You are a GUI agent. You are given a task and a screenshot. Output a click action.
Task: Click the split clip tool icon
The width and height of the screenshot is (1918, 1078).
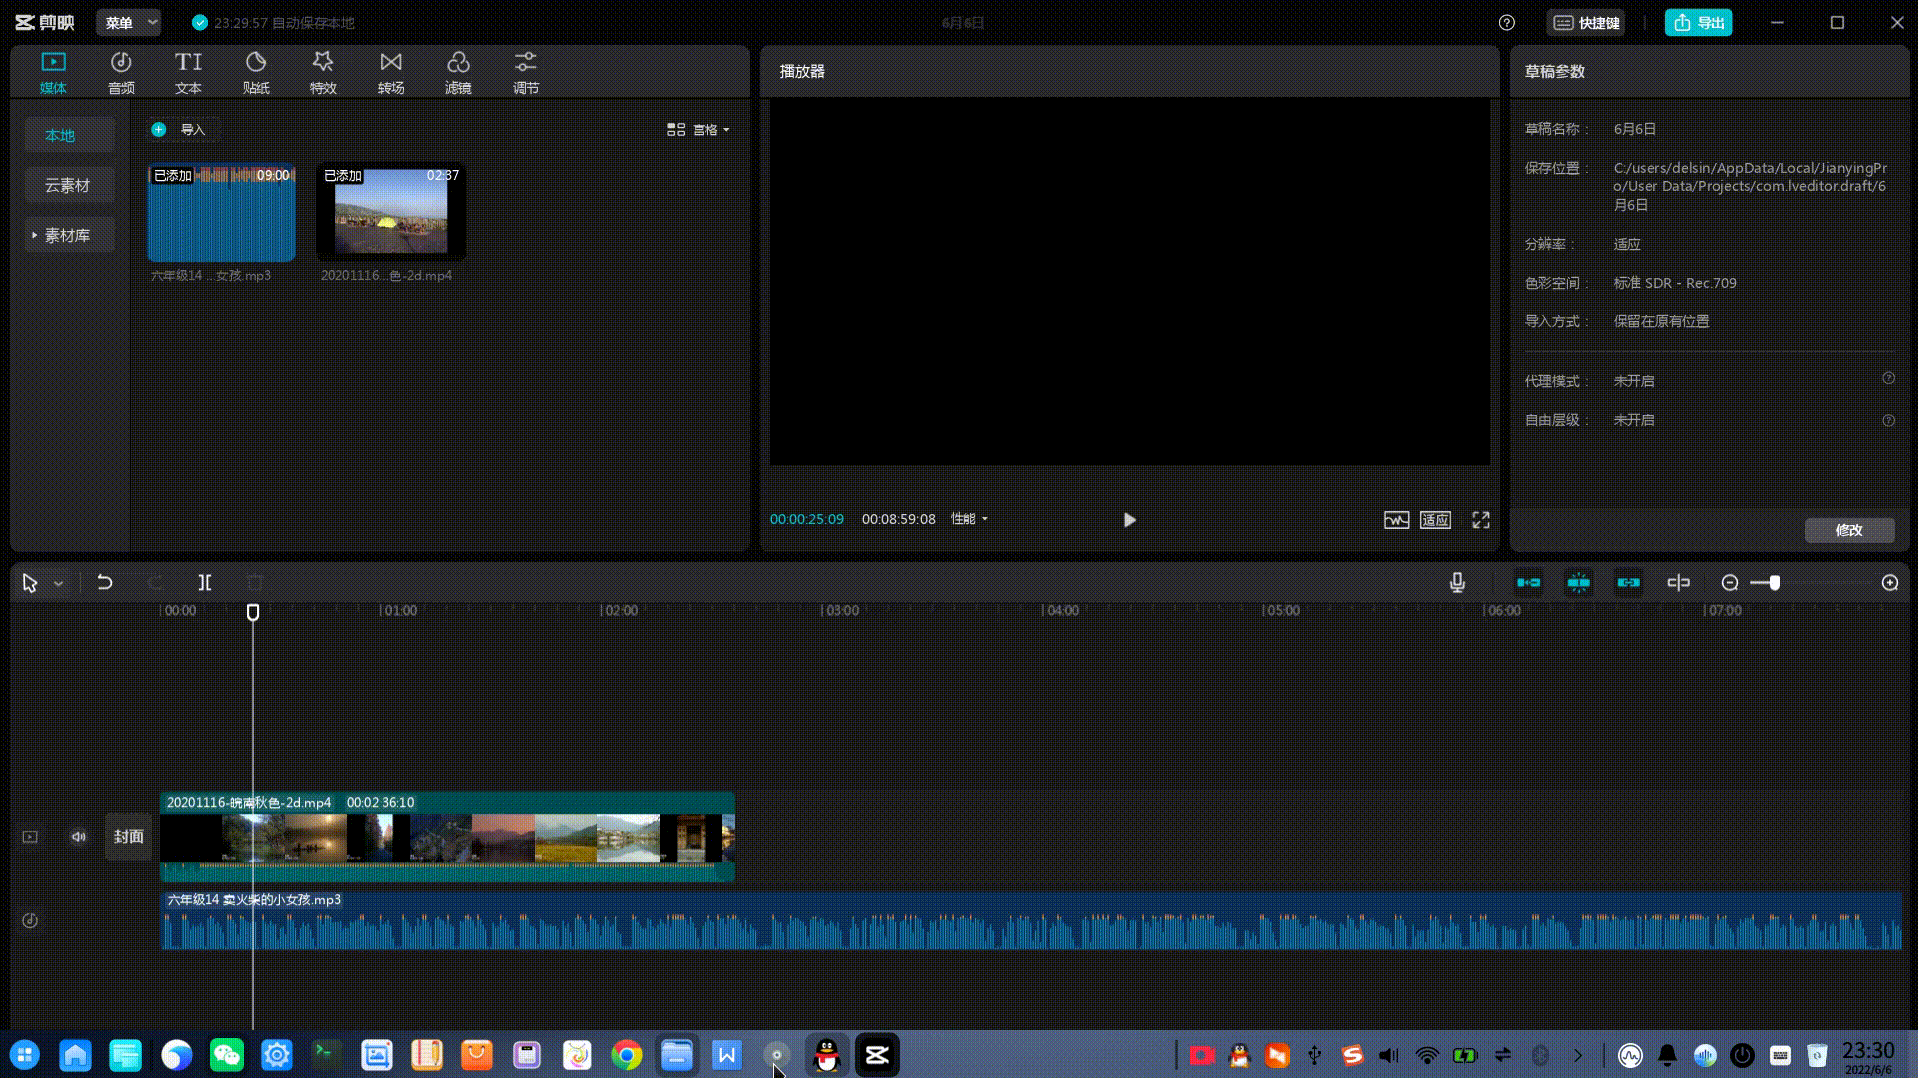click(x=204, y=583)
